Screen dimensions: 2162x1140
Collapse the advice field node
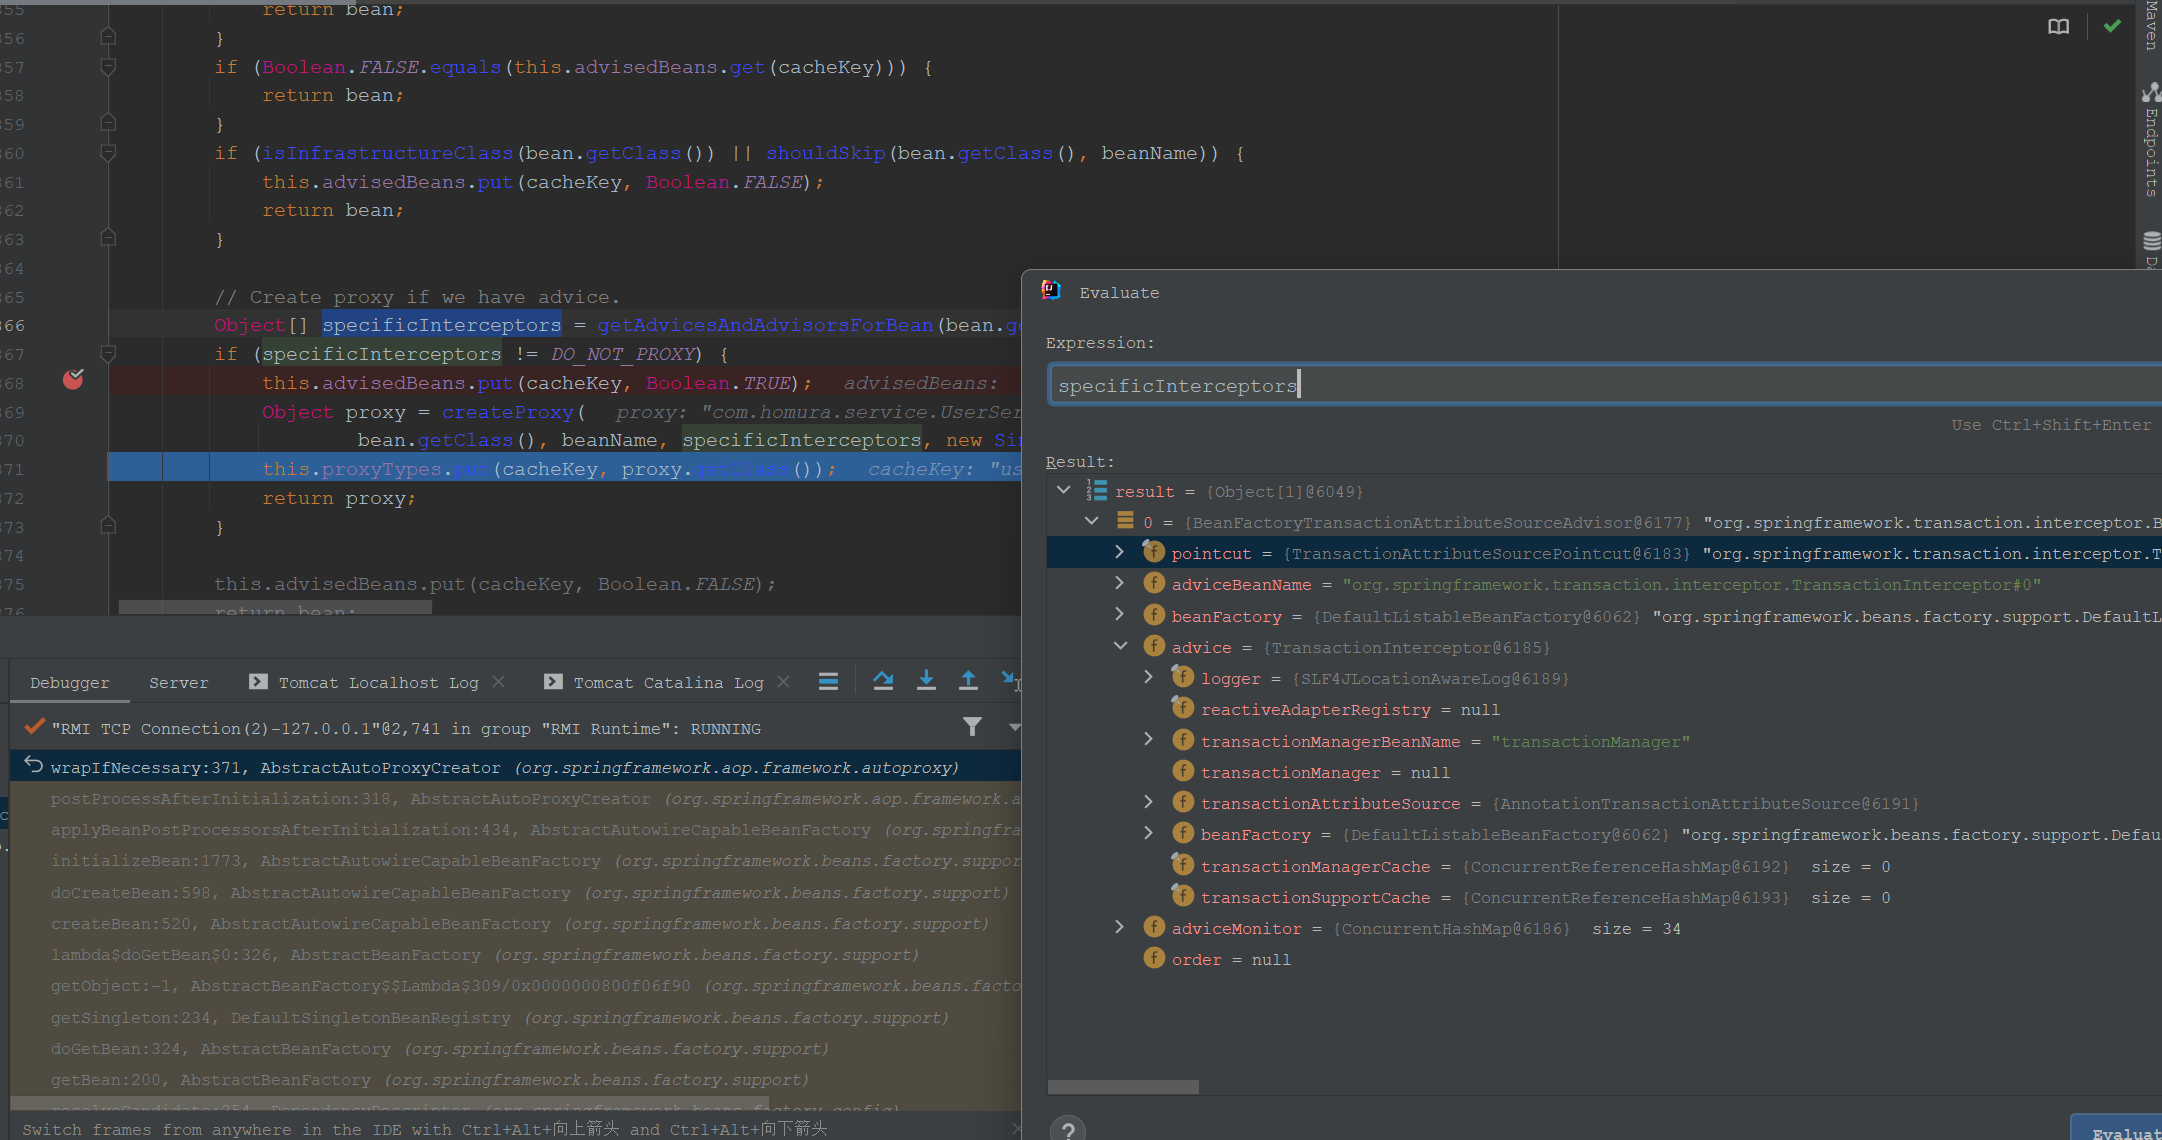click(1120, 646)
